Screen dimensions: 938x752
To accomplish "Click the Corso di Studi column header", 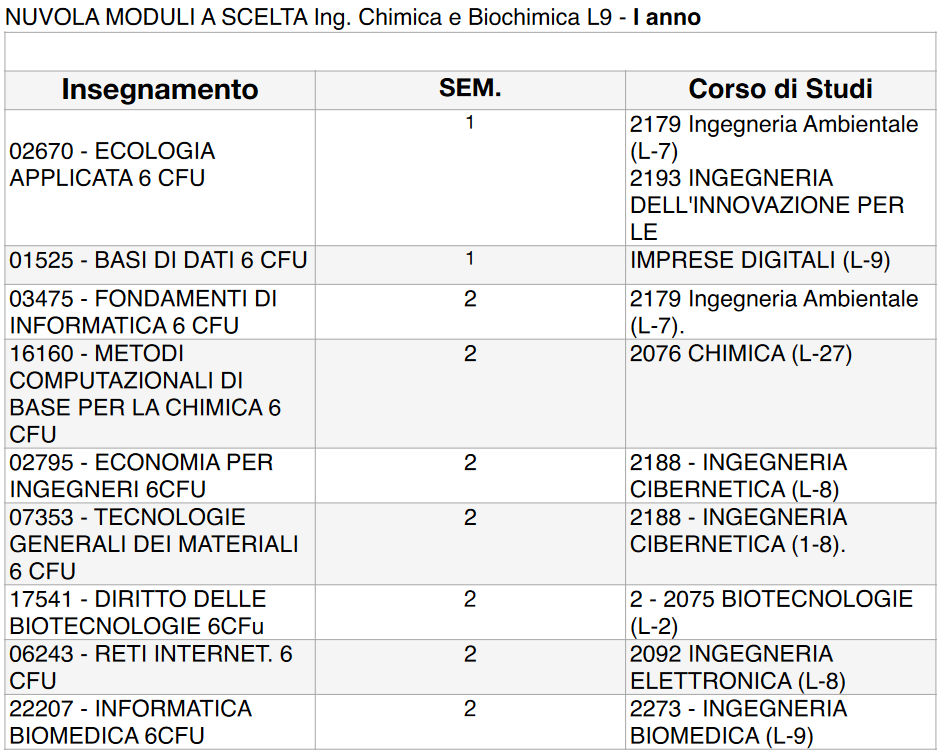I will click(x=780, y=90).
